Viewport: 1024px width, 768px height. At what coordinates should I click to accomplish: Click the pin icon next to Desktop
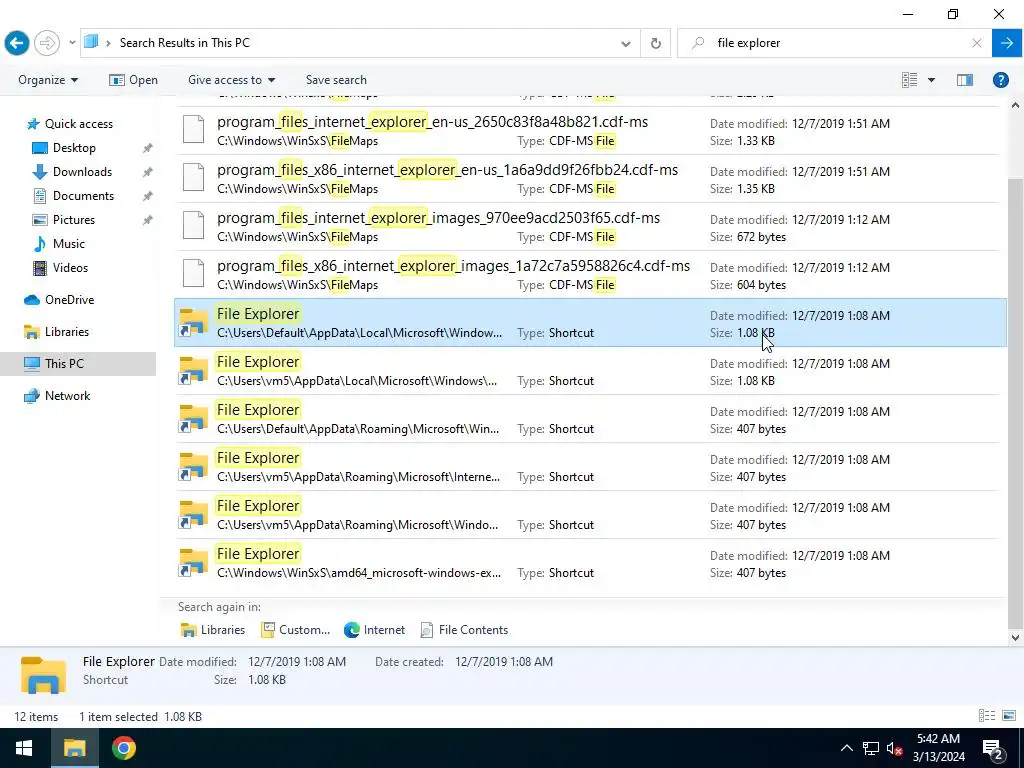[x=148, y=148]
